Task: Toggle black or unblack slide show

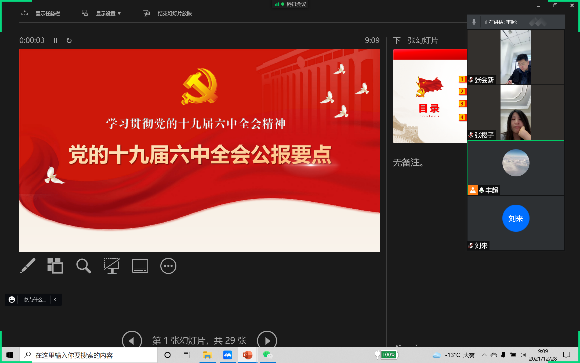Action: tap(111, 266)
